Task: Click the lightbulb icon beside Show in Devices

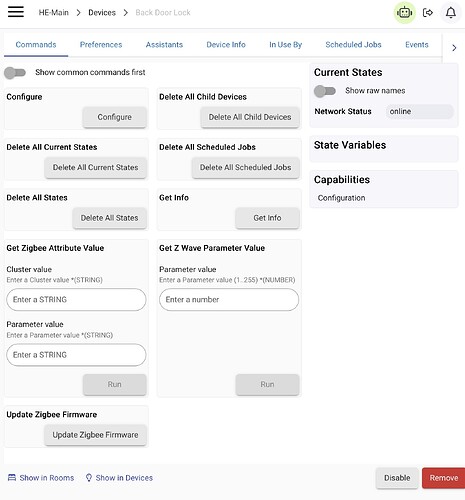Action: coord(89,478)
